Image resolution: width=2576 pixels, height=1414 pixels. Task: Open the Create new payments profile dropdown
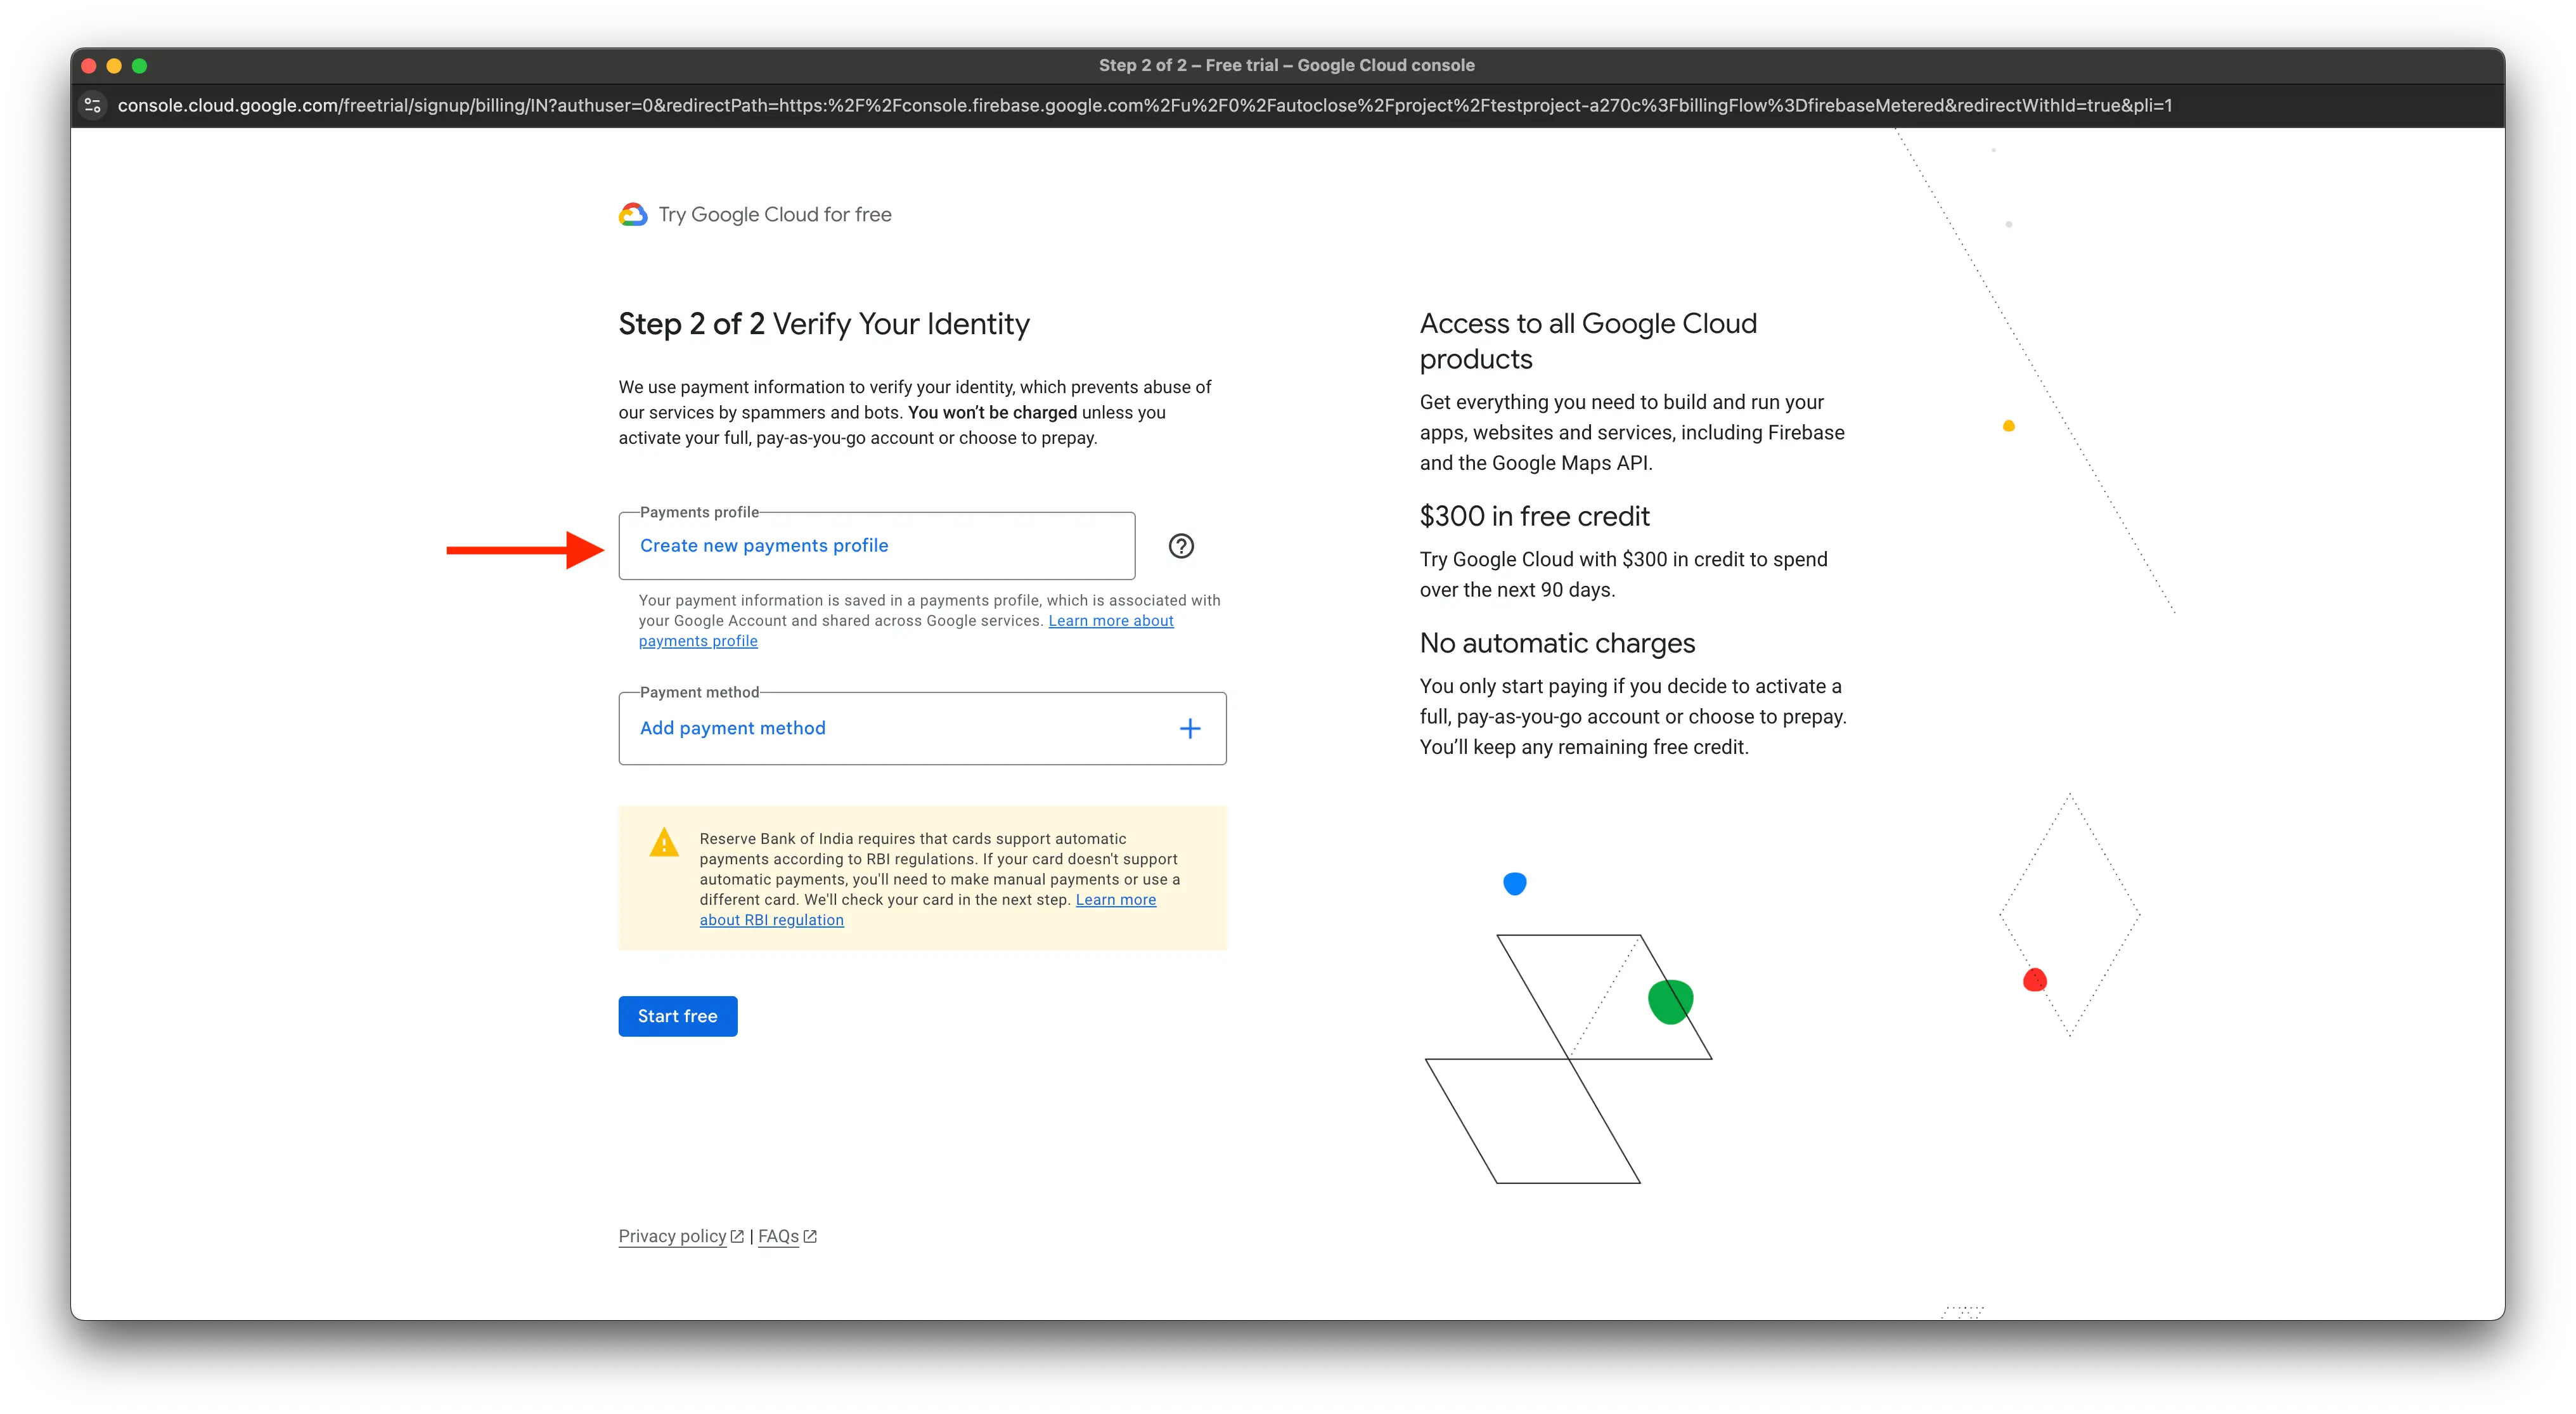click(877, 546)
